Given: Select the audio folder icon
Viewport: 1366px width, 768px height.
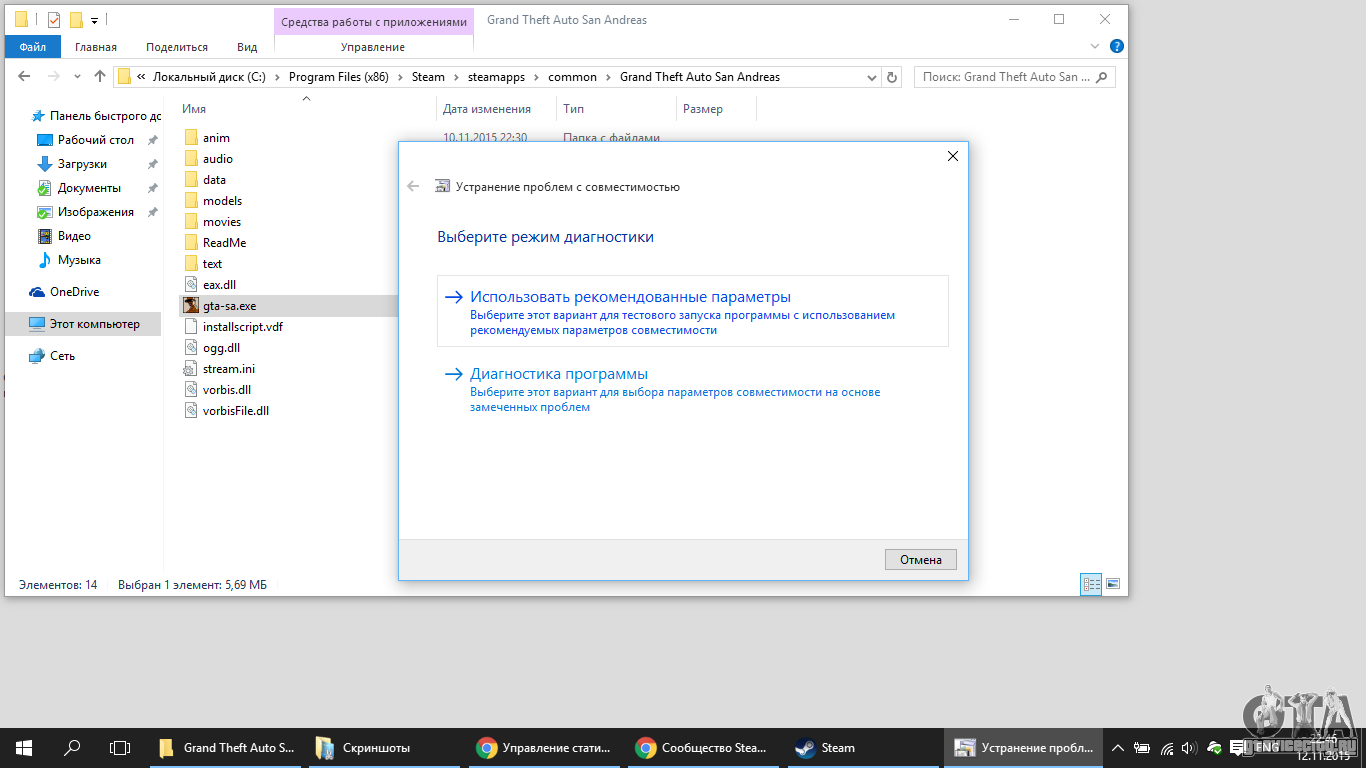Looking at the screenshot, I should pyautogui.click(x=192, y=159).
